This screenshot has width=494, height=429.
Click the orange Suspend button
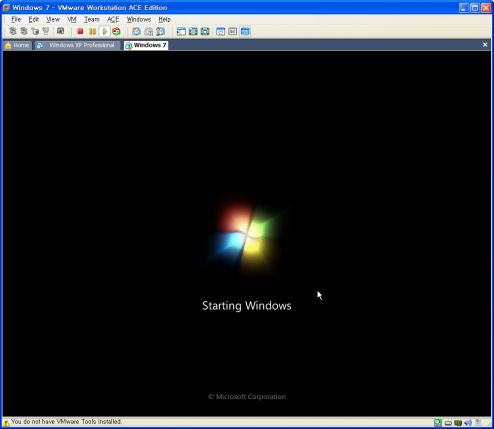(x=92, y=31)
